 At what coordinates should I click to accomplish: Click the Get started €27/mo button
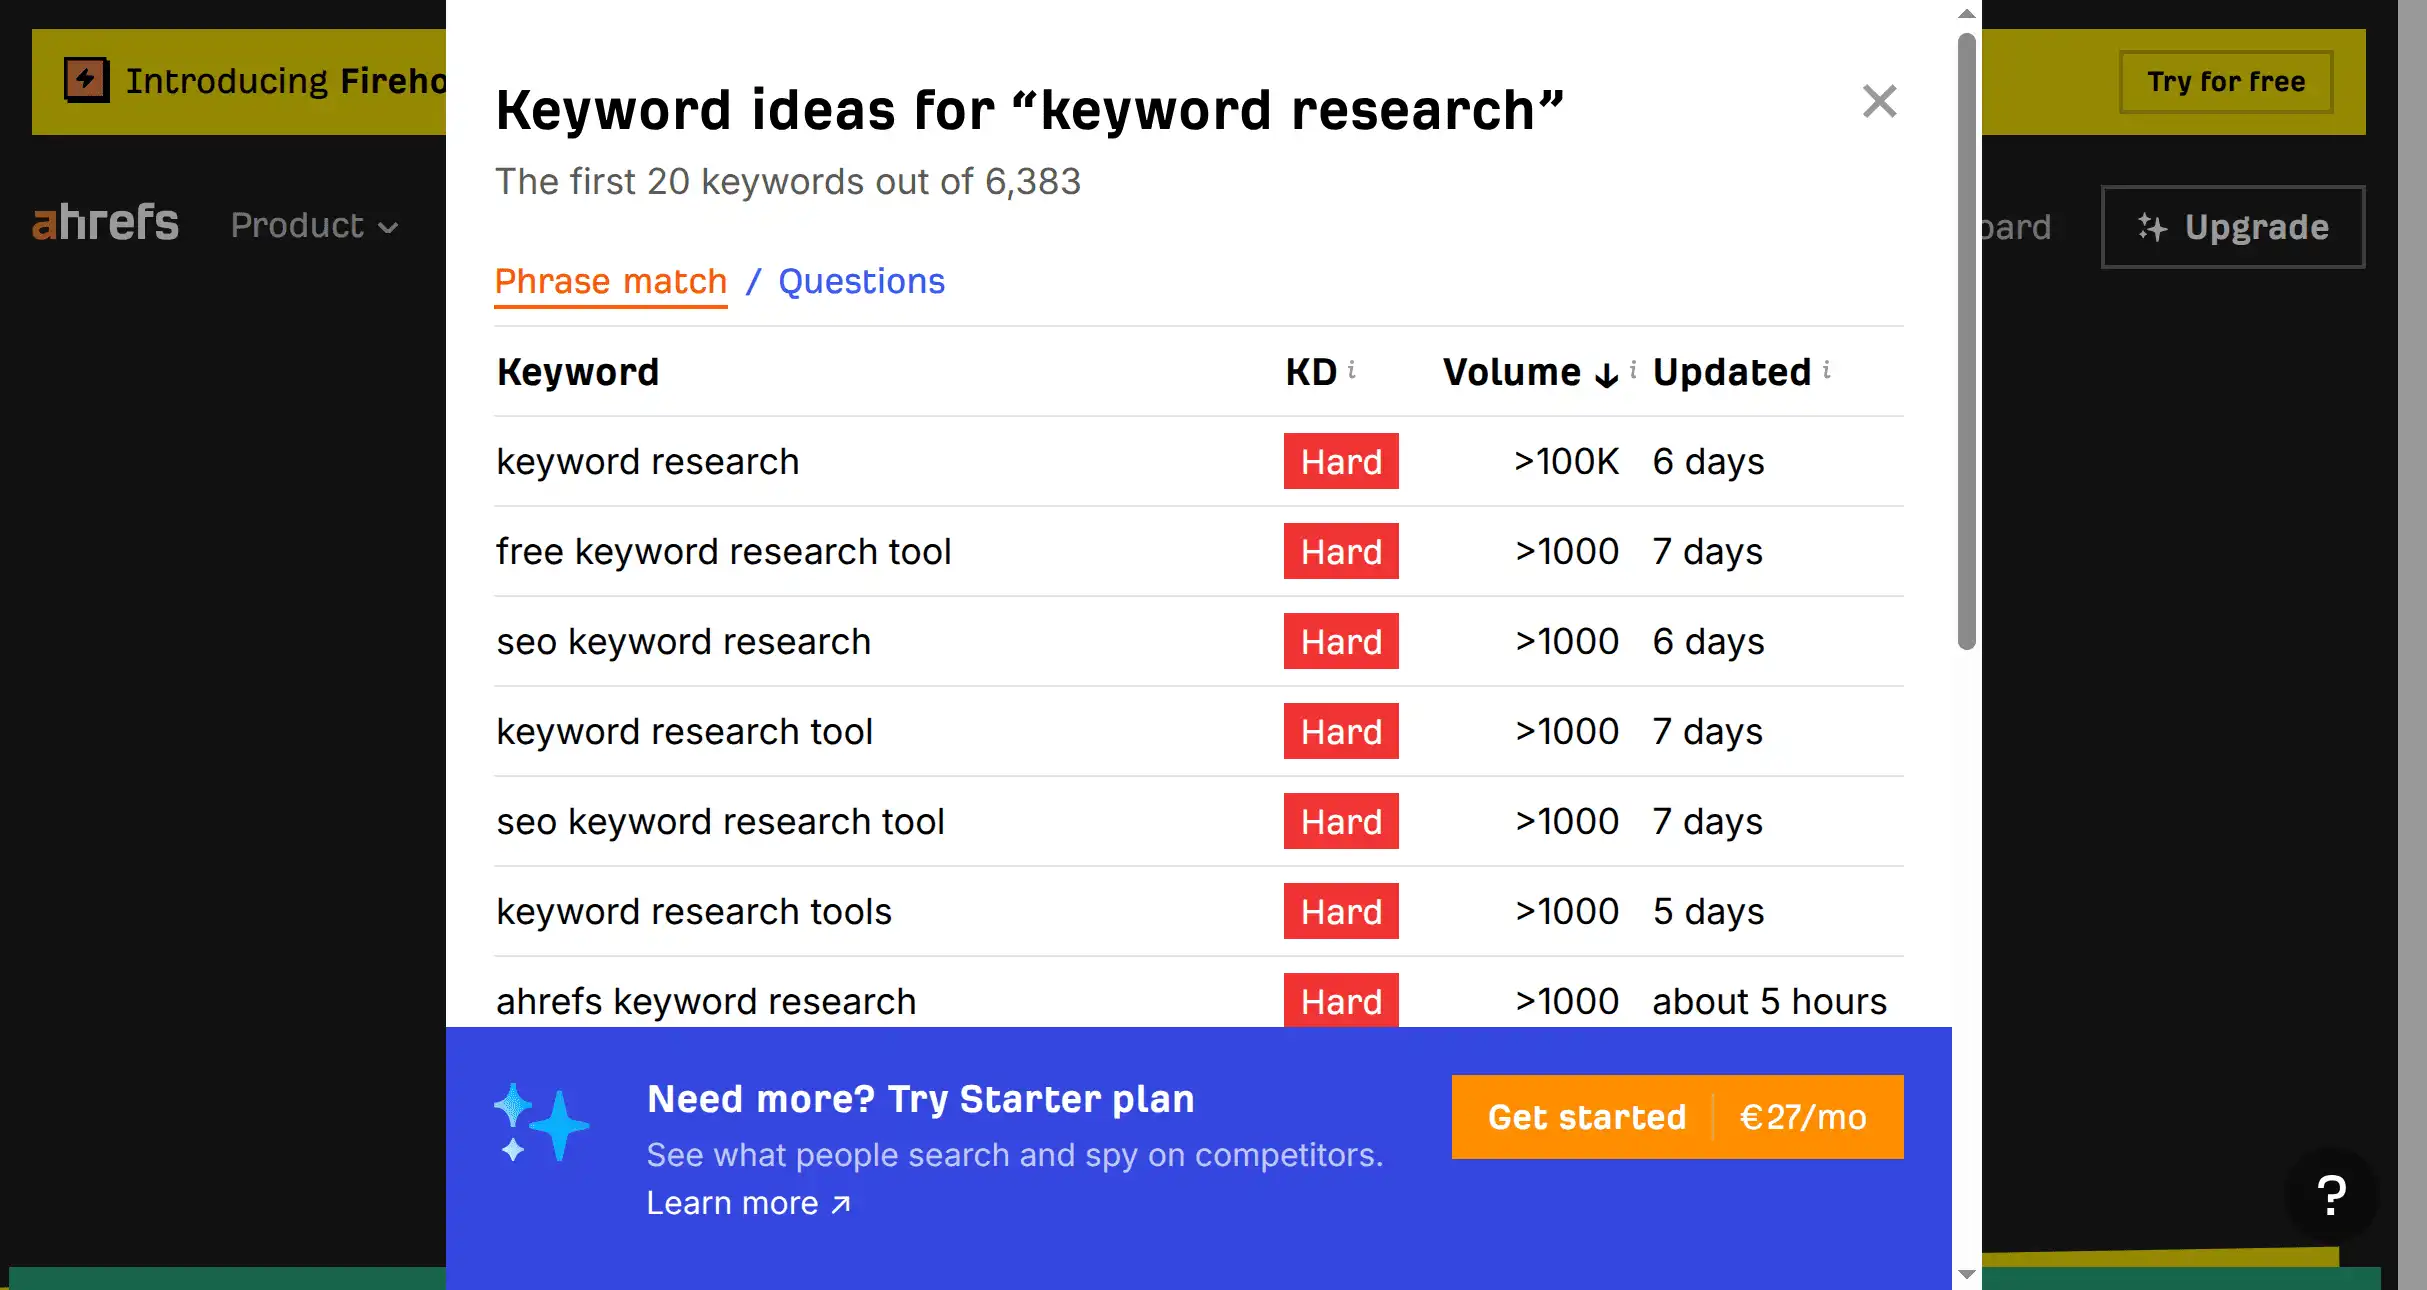click(1677, 1117)
